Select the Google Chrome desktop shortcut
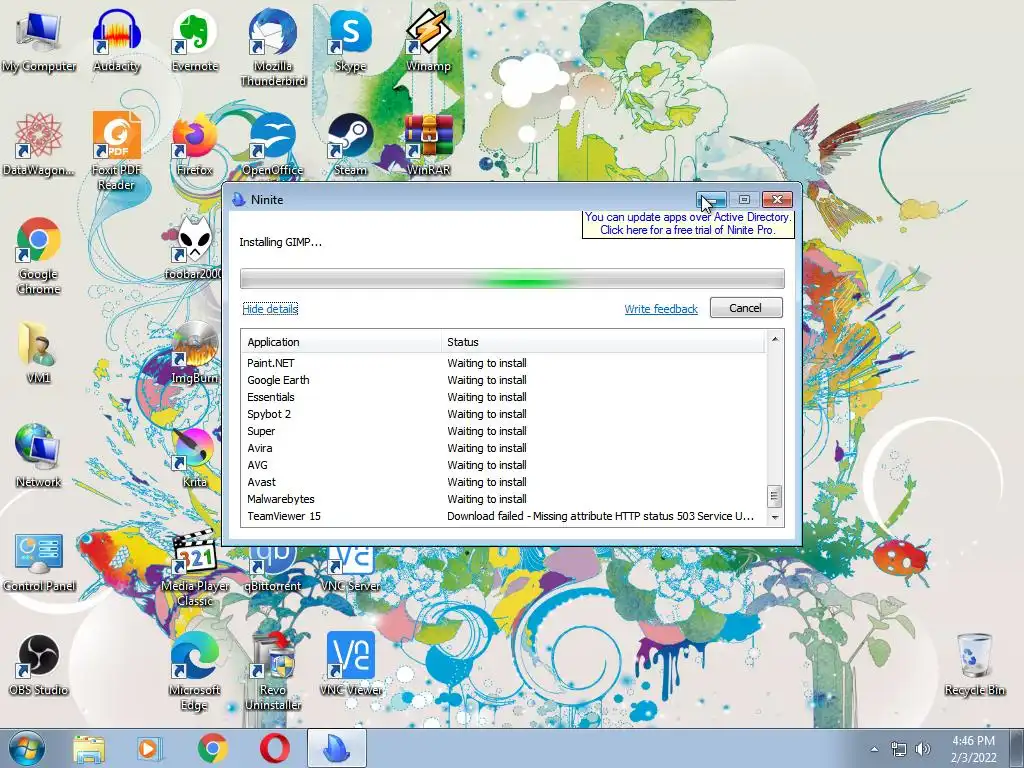1024x768 pixels. pos(39,255)
